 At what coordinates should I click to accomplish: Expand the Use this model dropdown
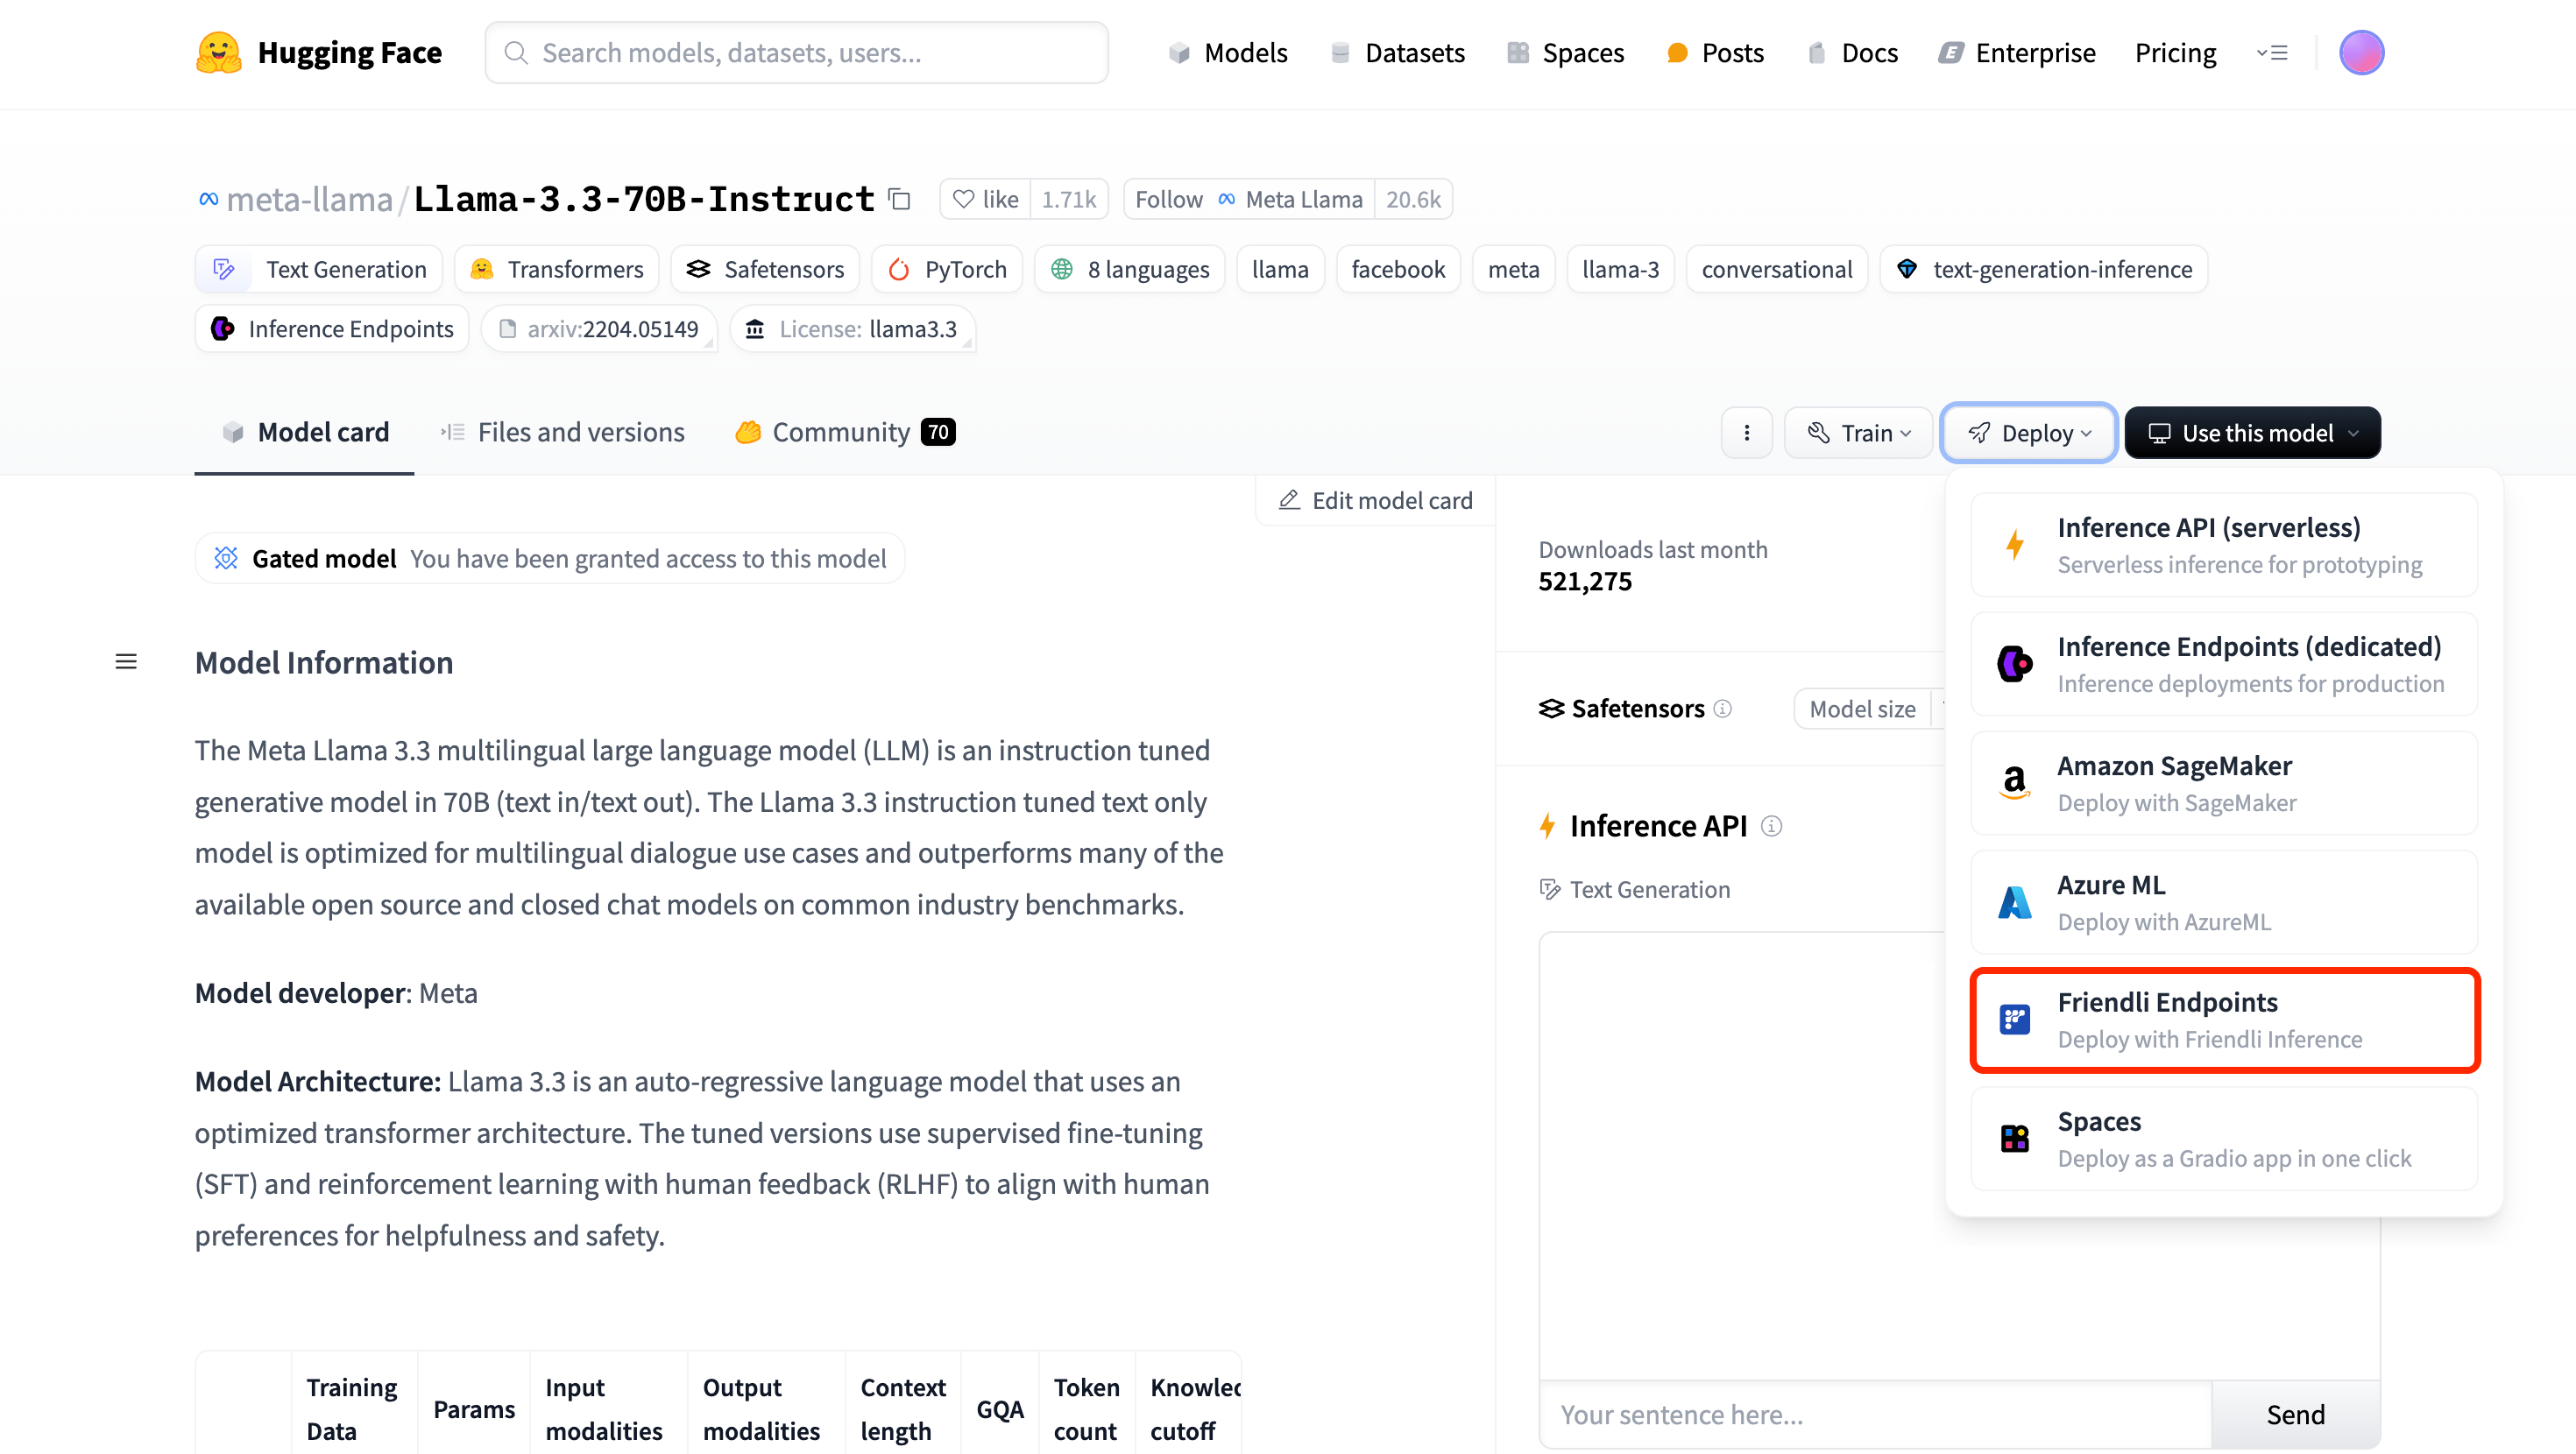(x=2252, y=432)
